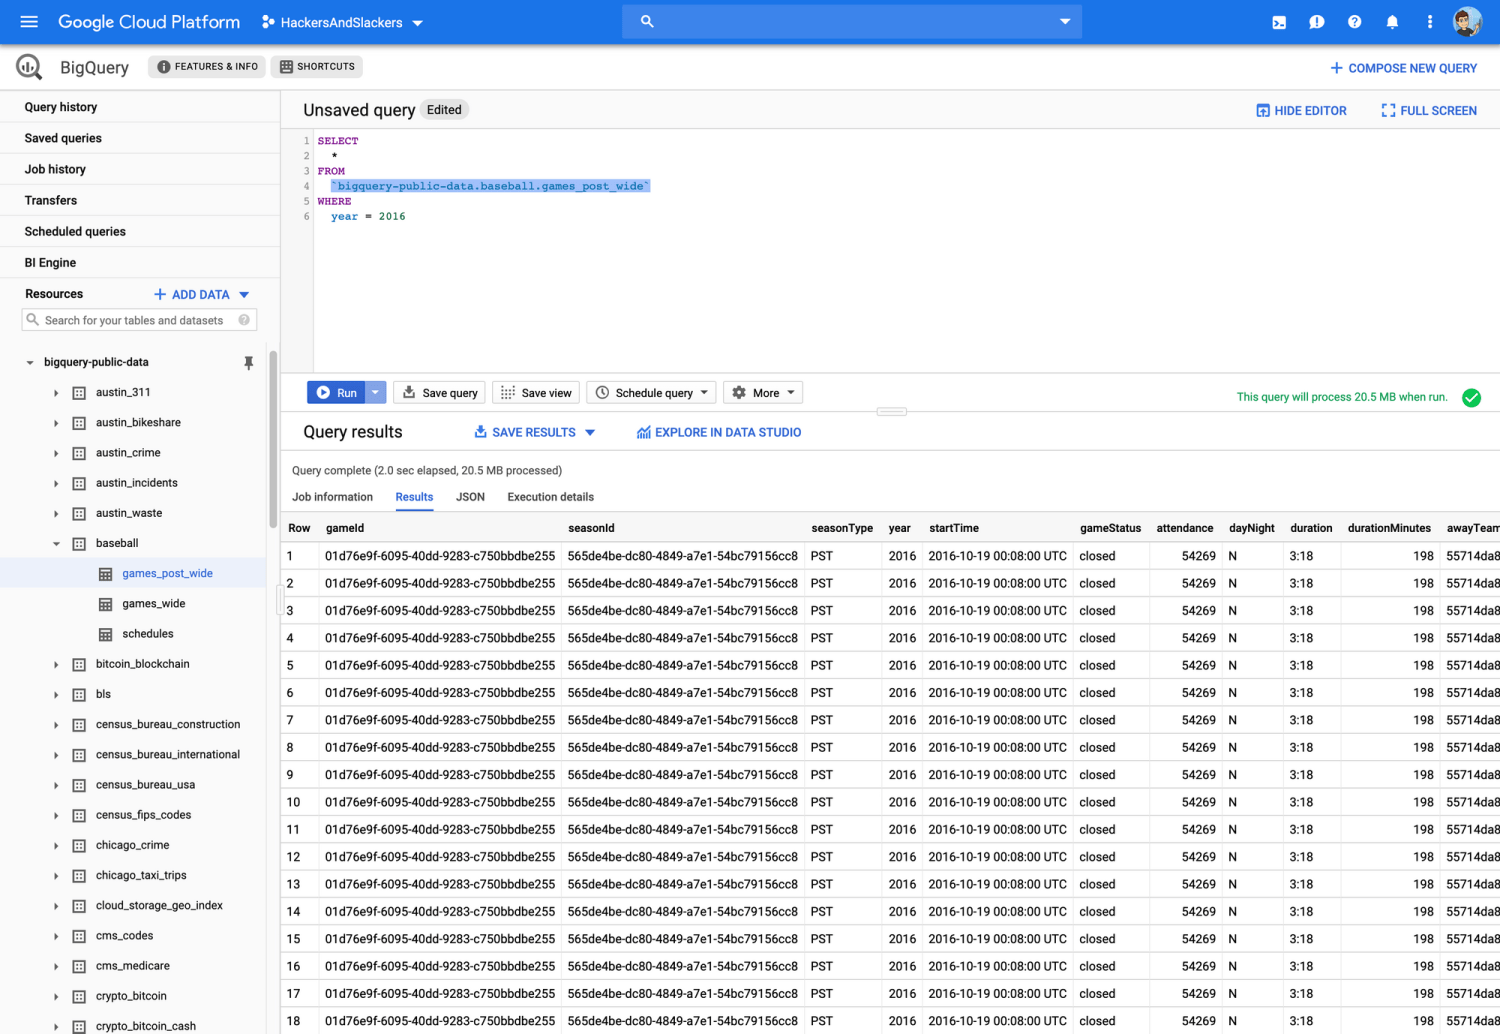Click the chicago_crime dataset icon
The image size is (1500, 1034).
tap(79, 846)
